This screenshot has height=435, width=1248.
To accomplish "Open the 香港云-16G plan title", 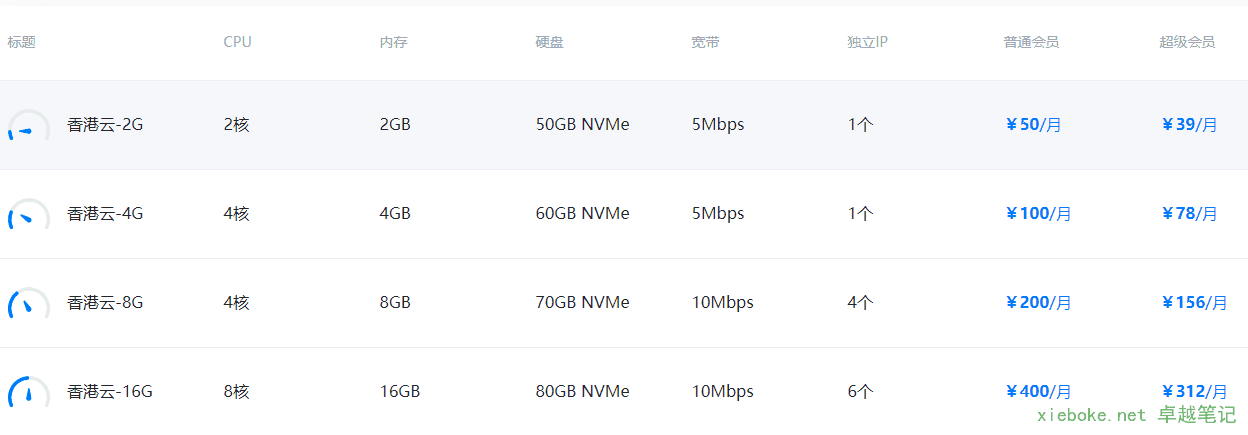I will 110,391.
